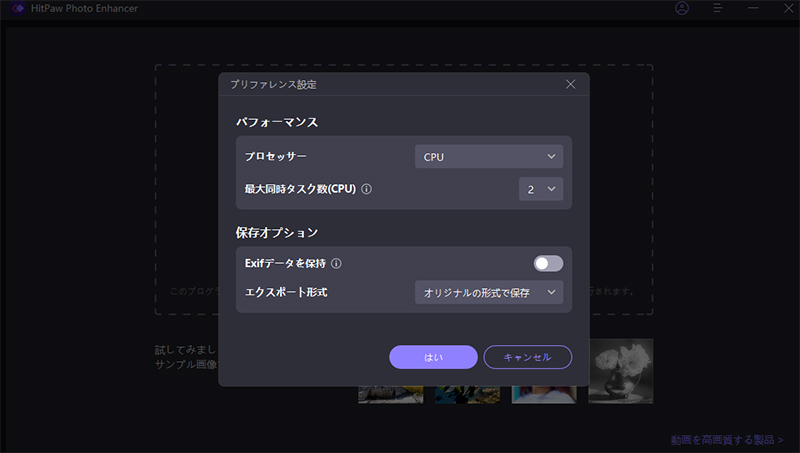Open the プロセッサー CPU dropdown
The image size is (800, 453).
point(489,157)
